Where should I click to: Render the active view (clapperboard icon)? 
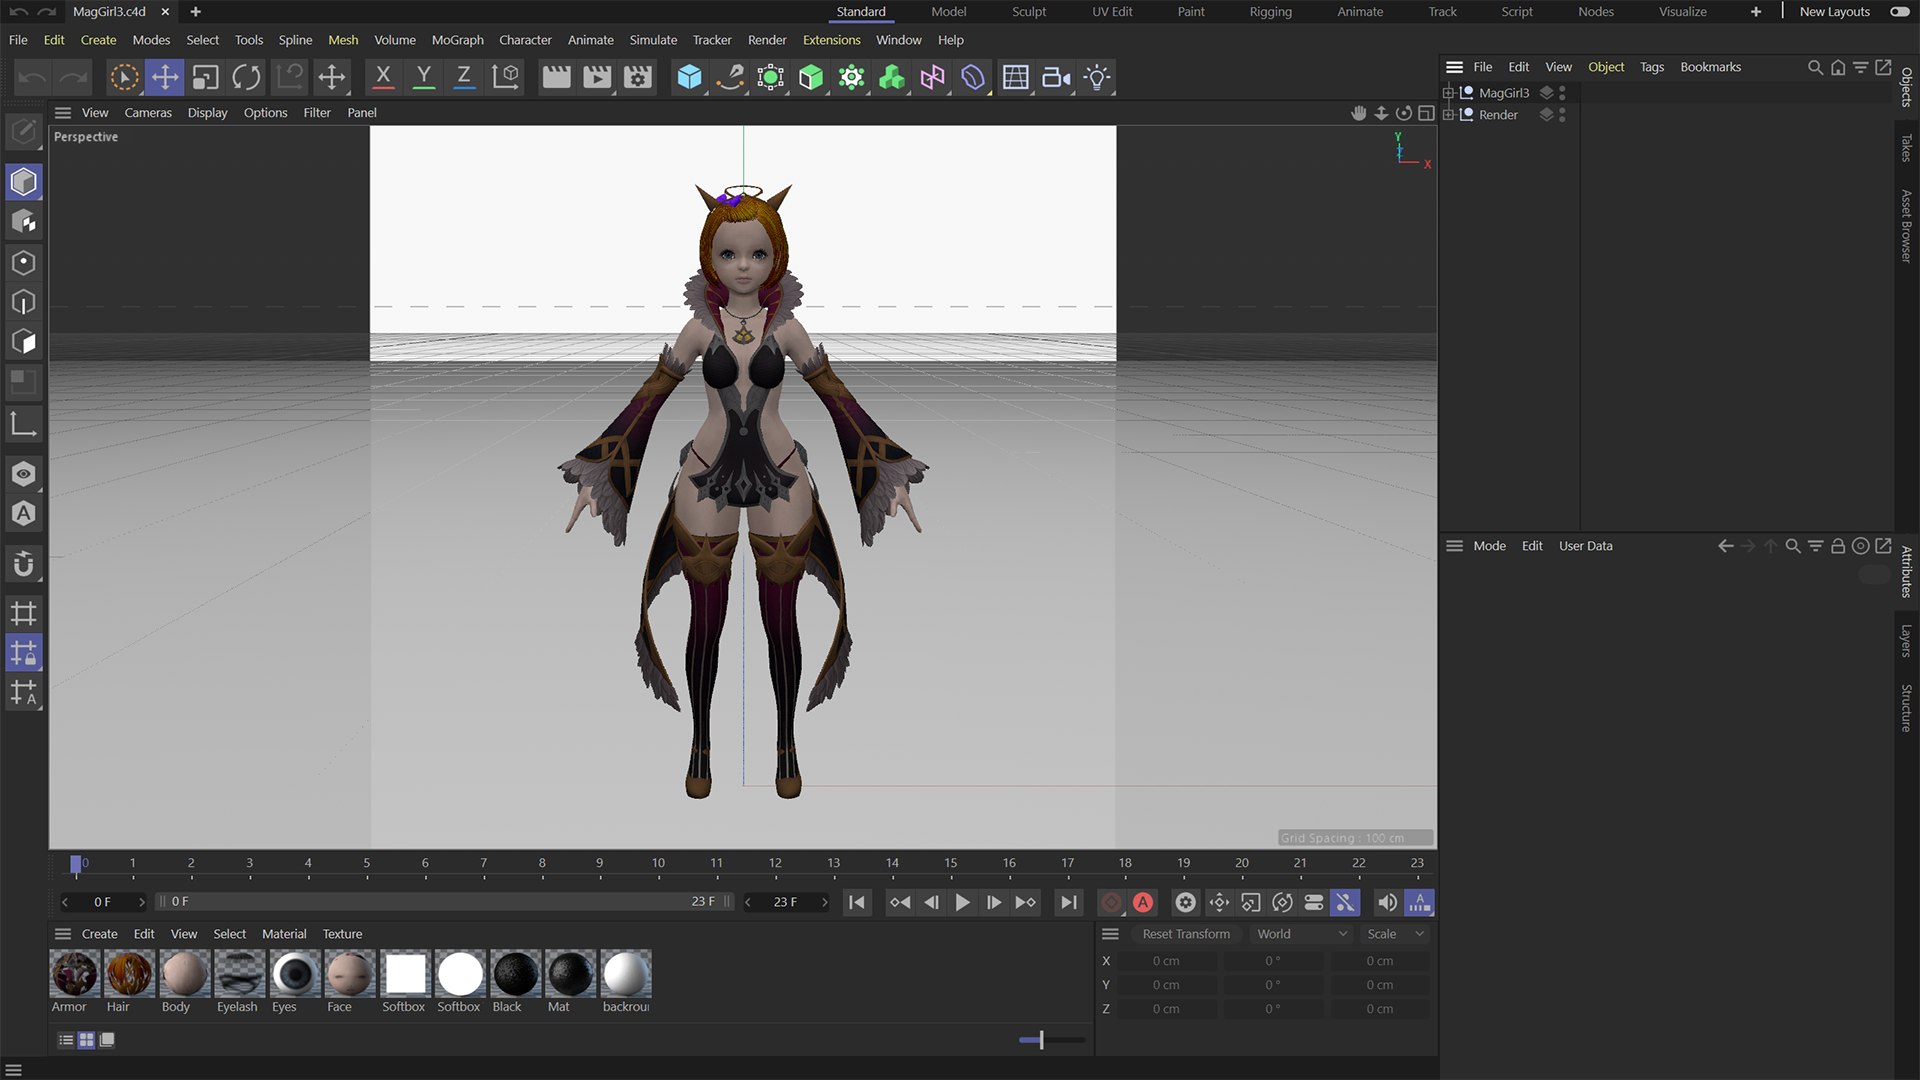(556, 77)
